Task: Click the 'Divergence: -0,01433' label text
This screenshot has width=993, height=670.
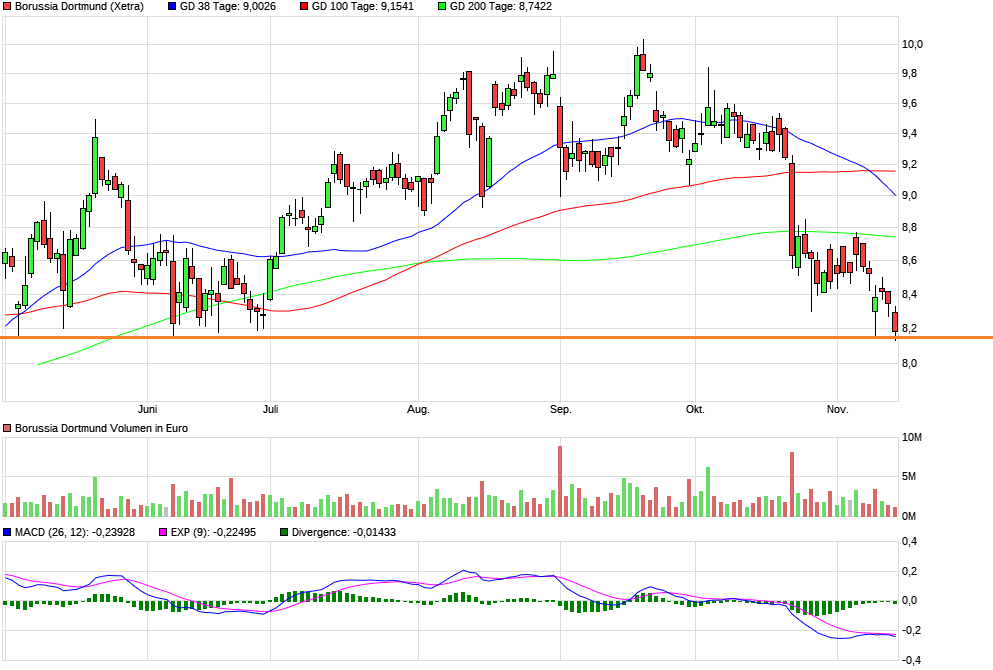Action: tap(344, 532)
